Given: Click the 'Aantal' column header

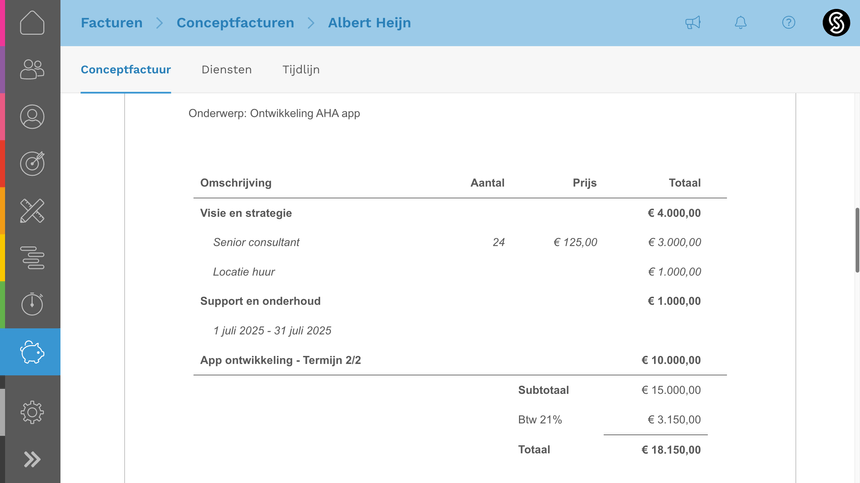Looking at the screenshot, I should 487,183.
